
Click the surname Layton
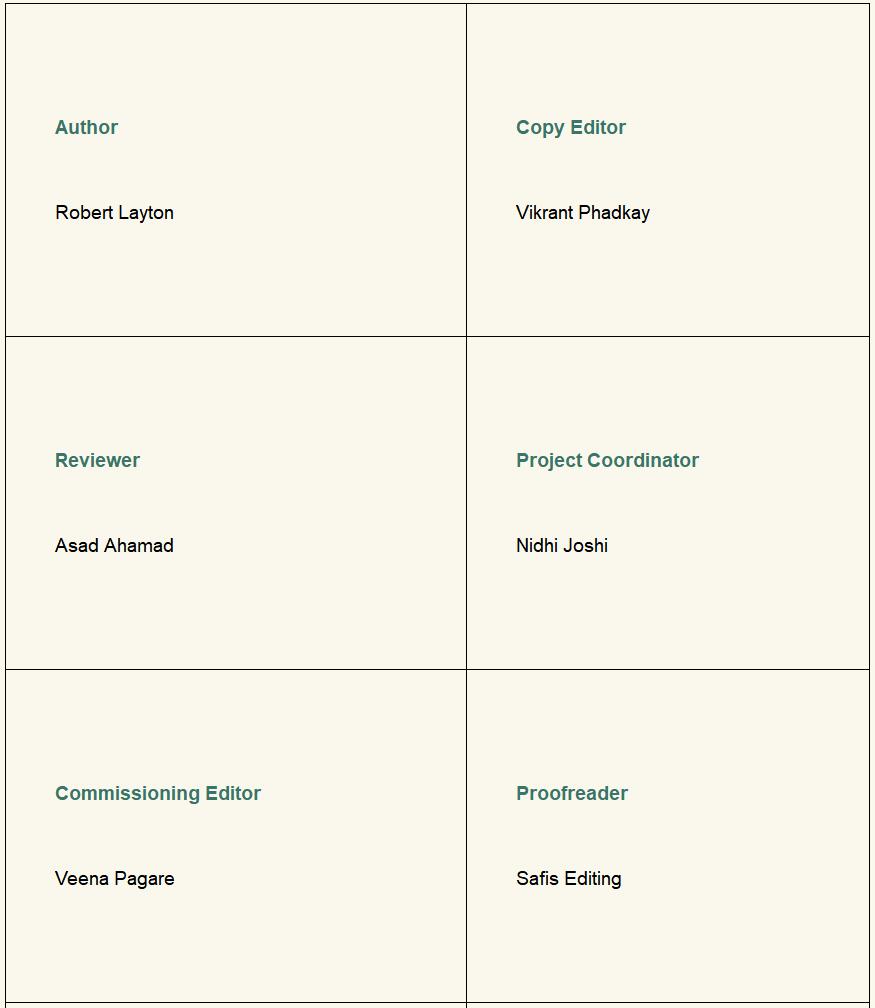[x=146, y=212]
